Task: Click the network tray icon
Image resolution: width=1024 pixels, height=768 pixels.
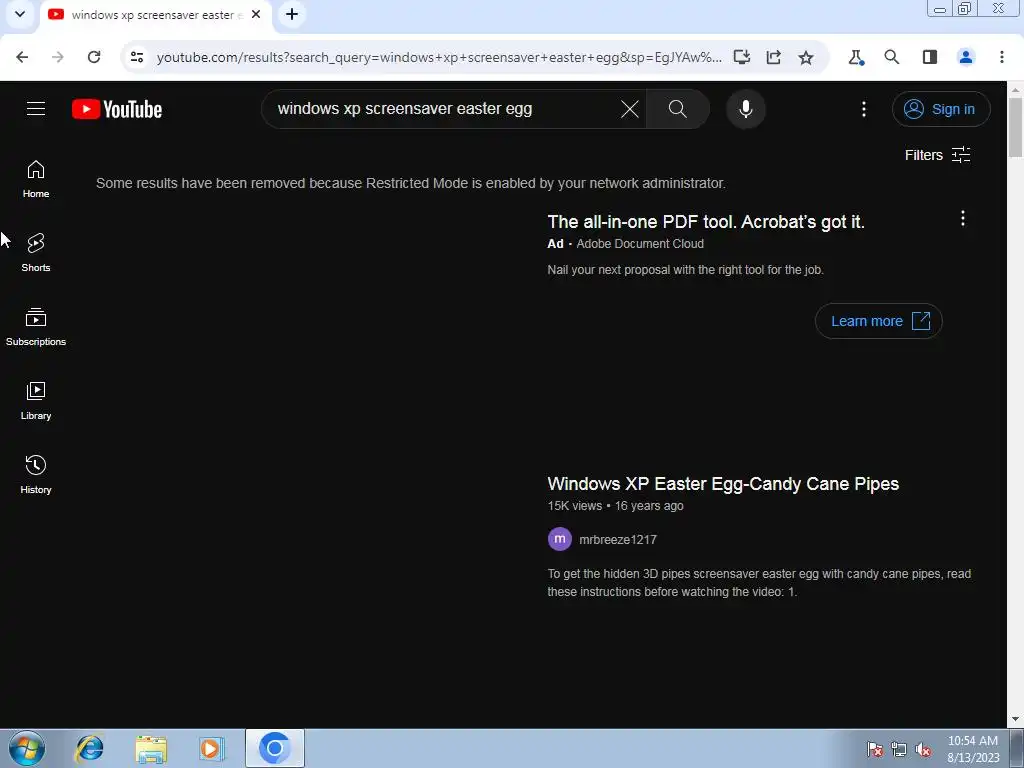Action: click(x=899, y=750)
